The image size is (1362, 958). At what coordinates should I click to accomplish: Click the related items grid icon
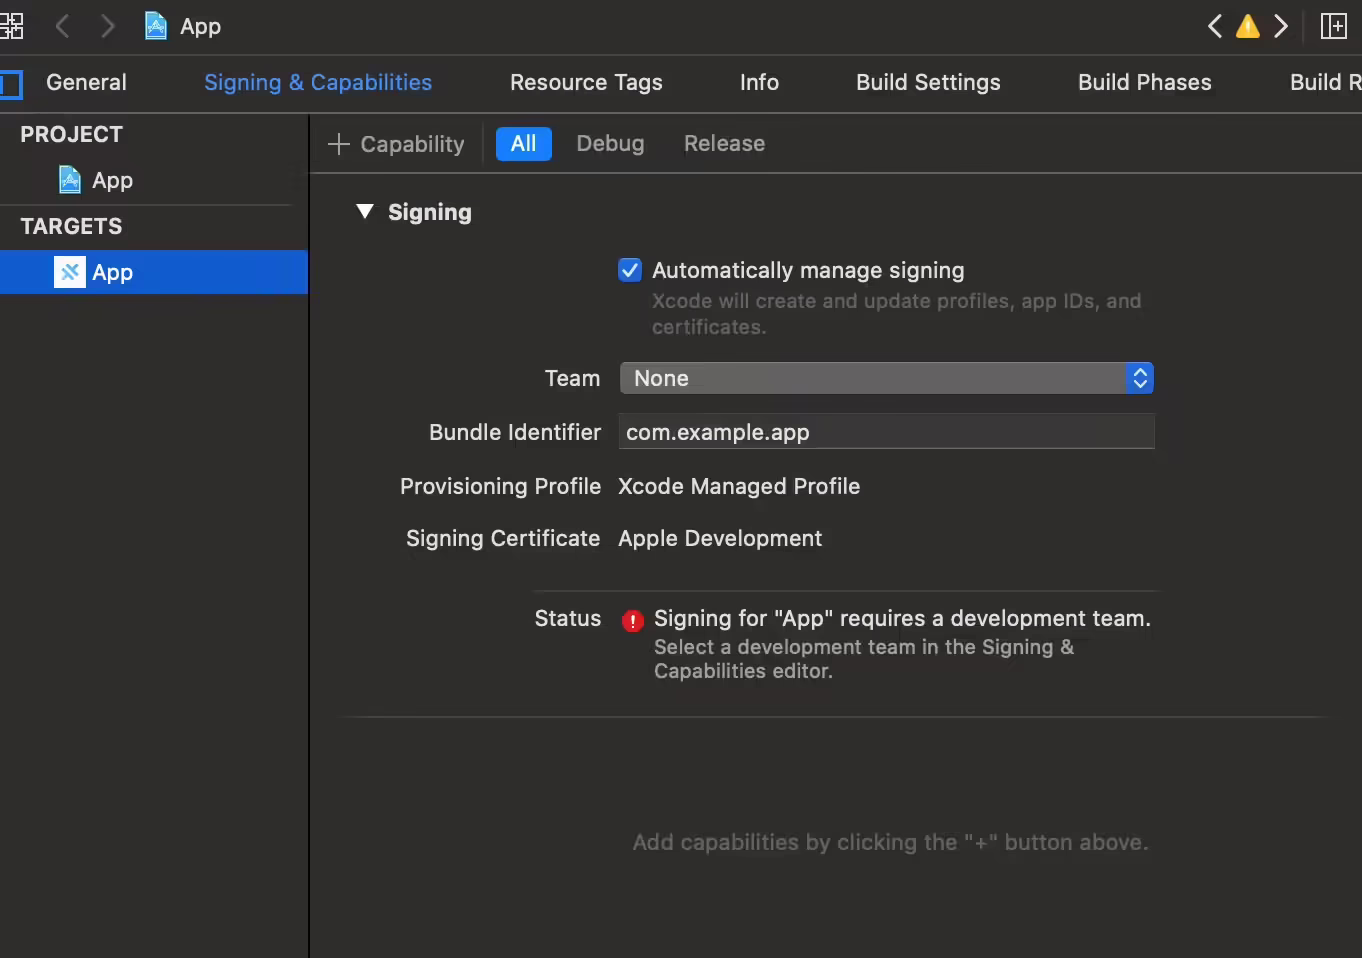11,26
